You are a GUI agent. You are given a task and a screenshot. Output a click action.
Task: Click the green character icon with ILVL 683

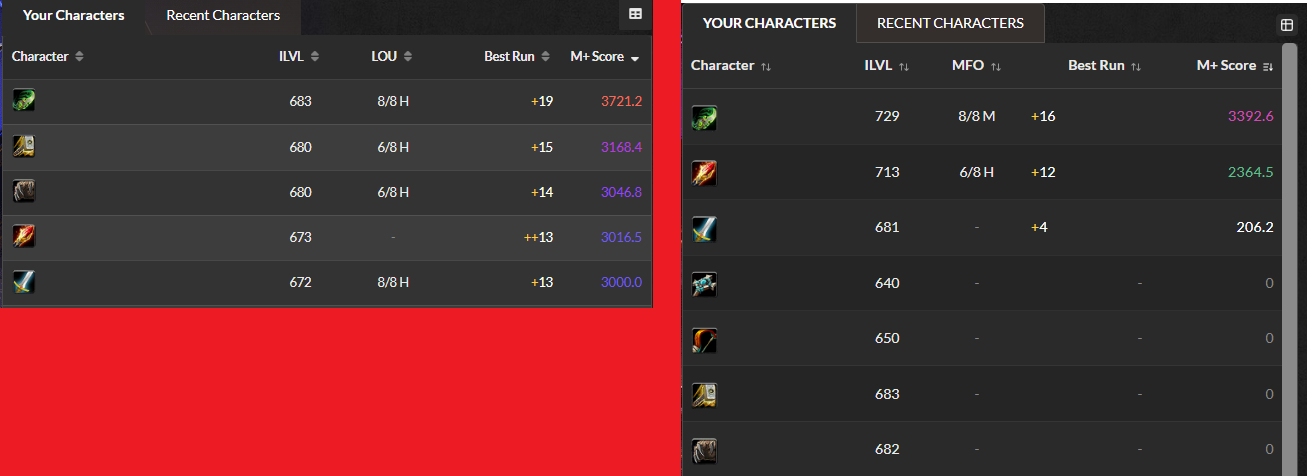click(x=24, y=101)
